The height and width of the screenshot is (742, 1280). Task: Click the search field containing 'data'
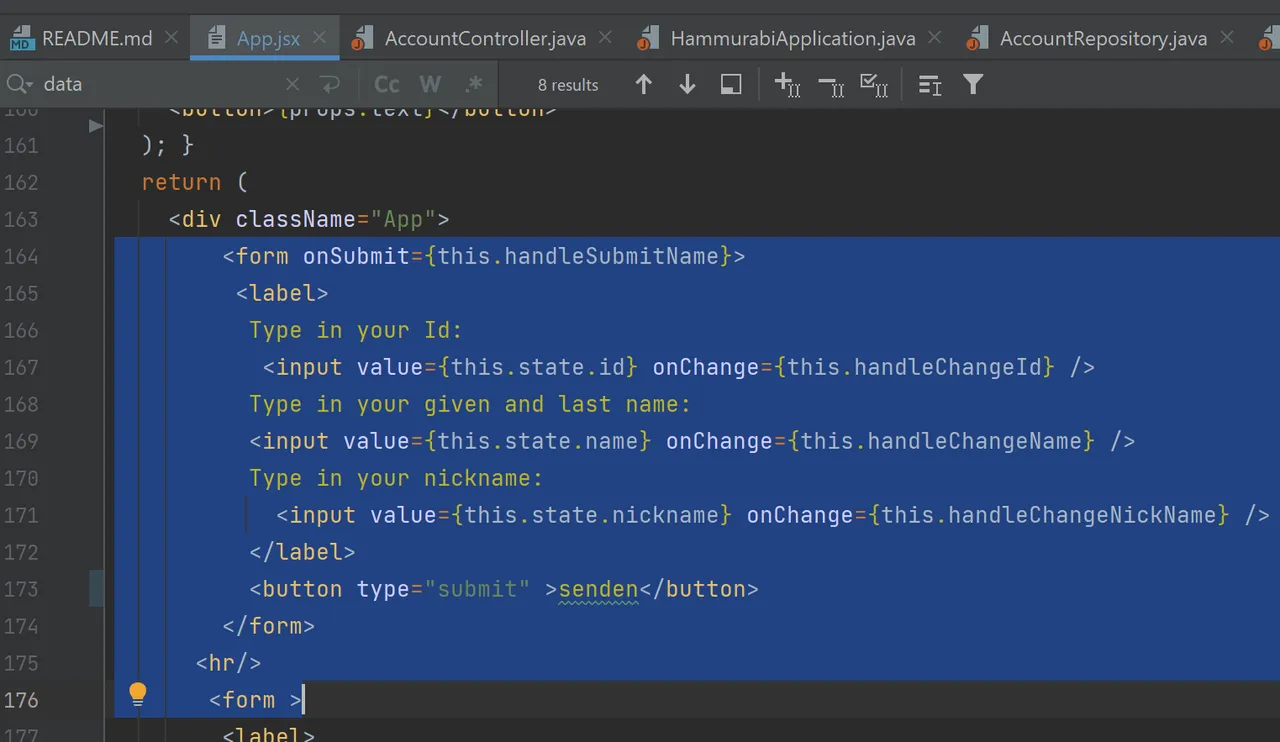[160, 84]
